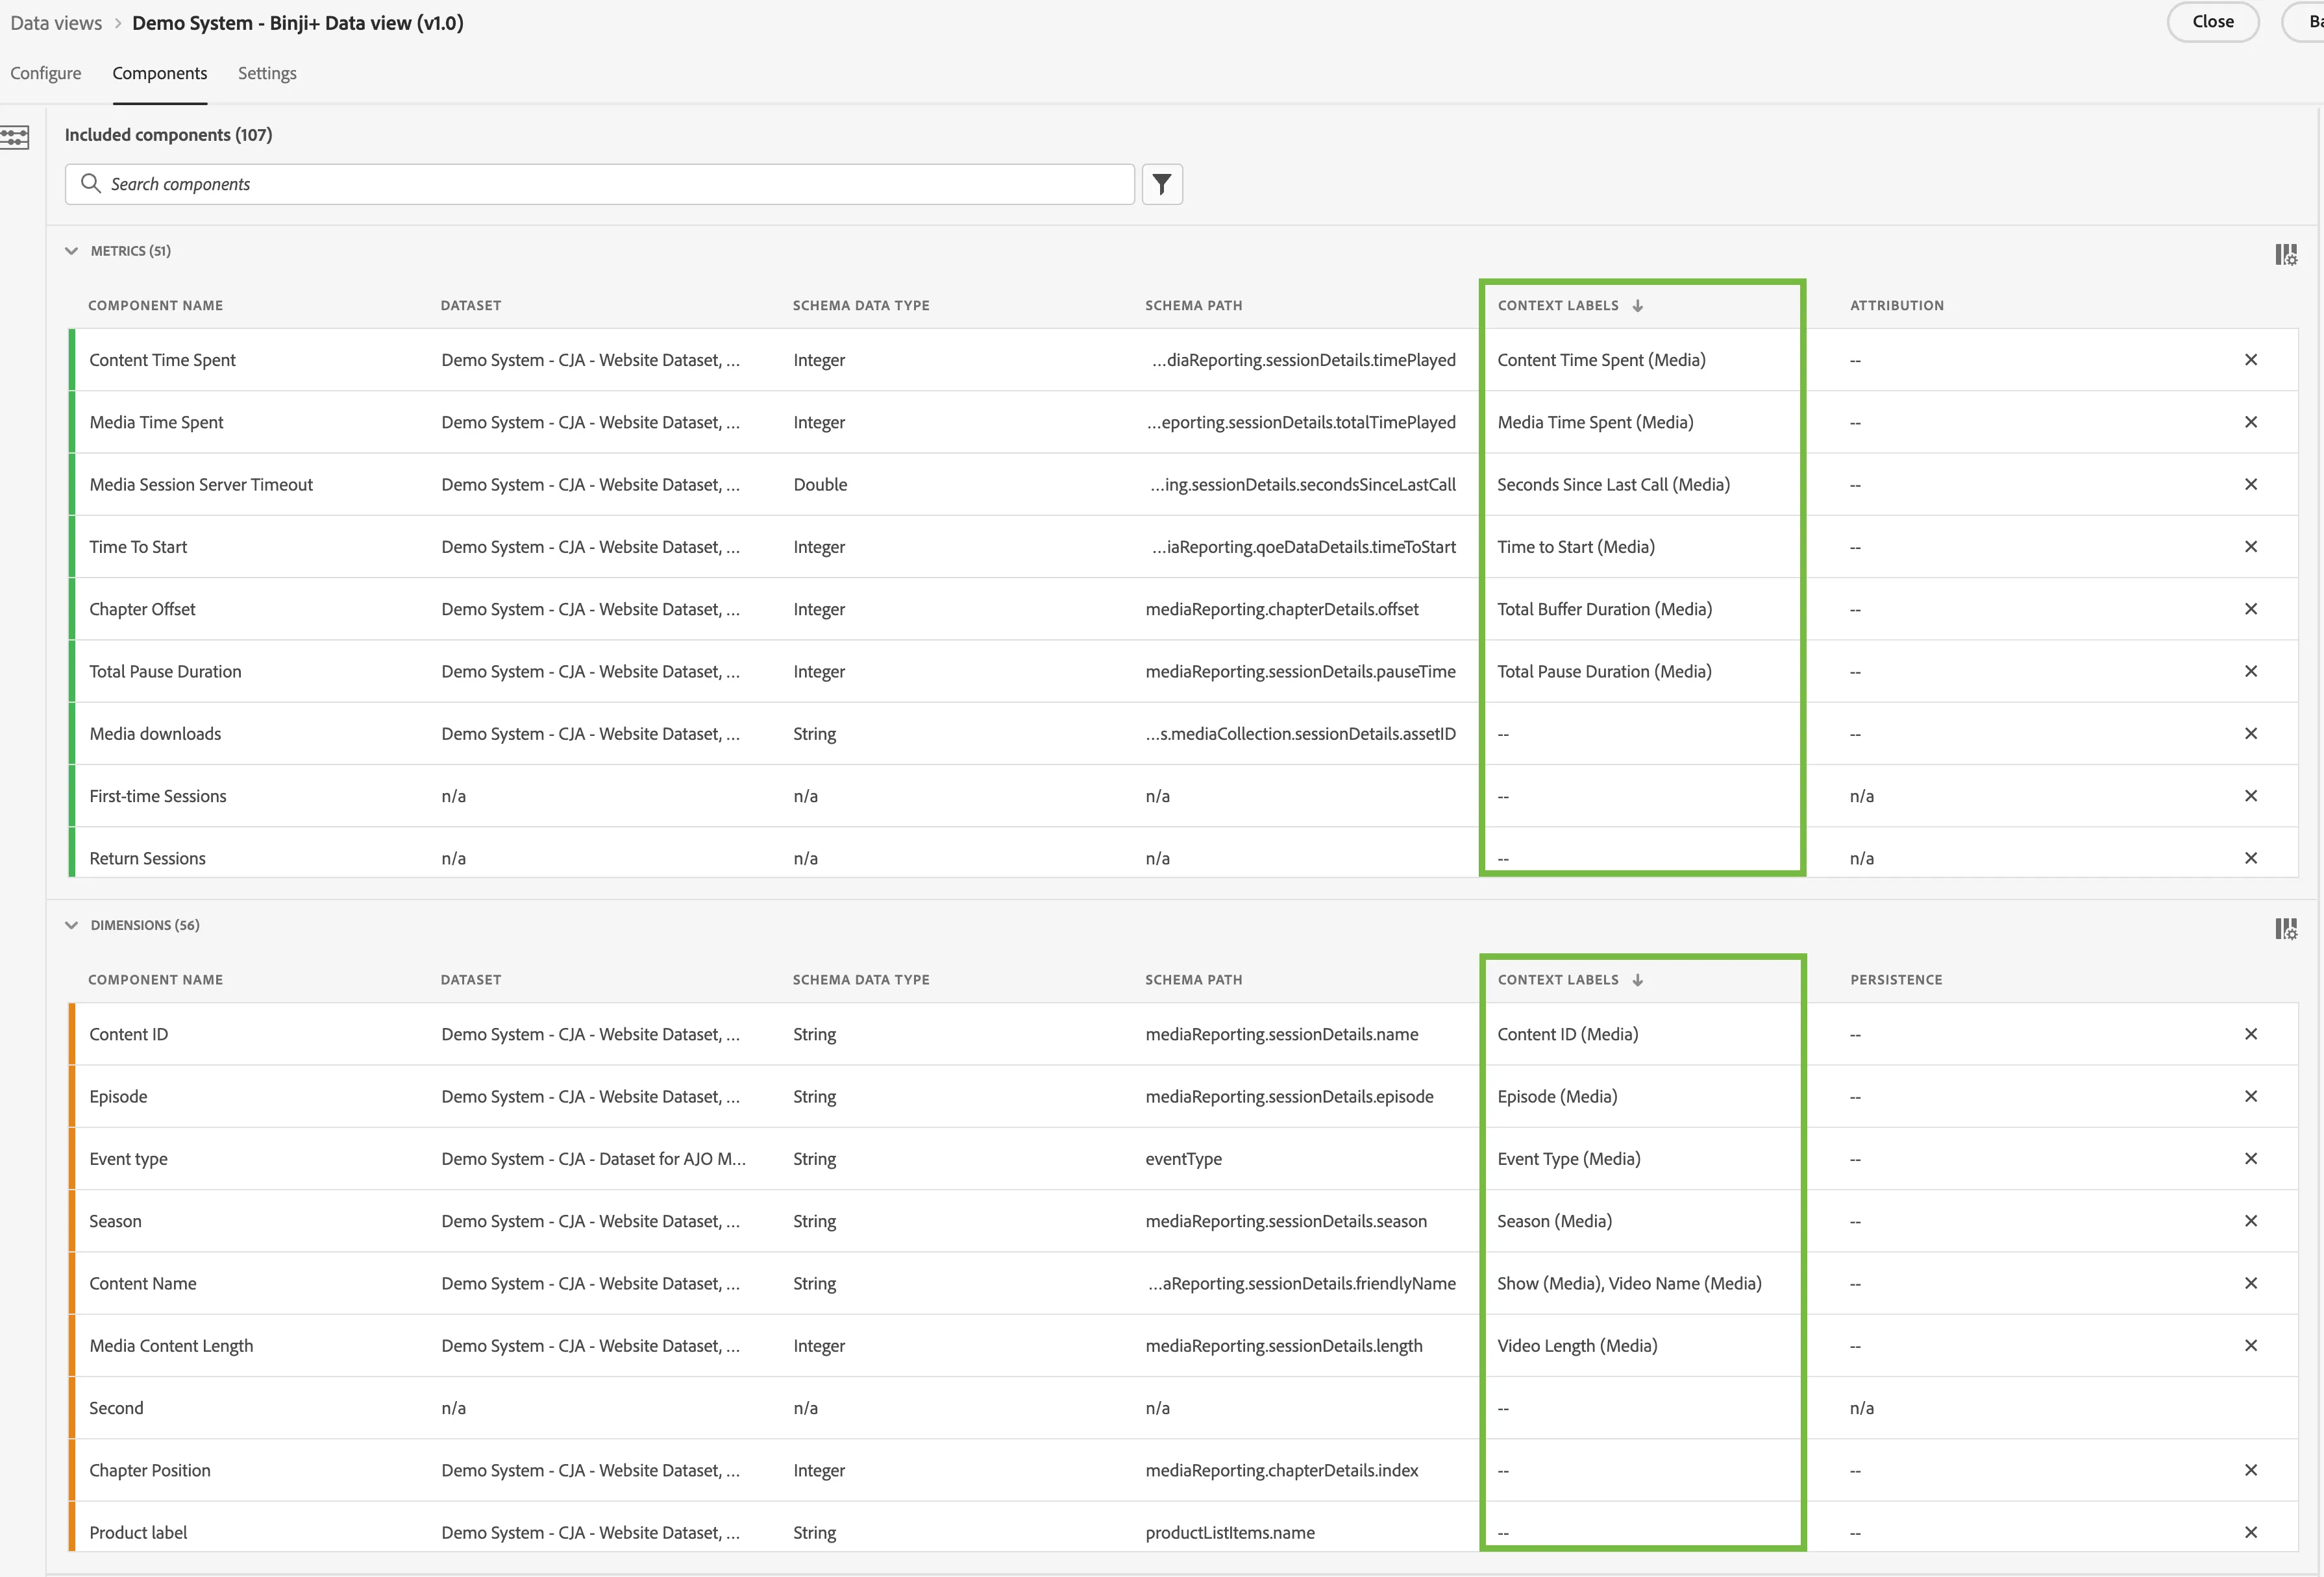Open Dimensions table column settings icon
The image size is (2324, 1577).
[x=2285, y=929]
